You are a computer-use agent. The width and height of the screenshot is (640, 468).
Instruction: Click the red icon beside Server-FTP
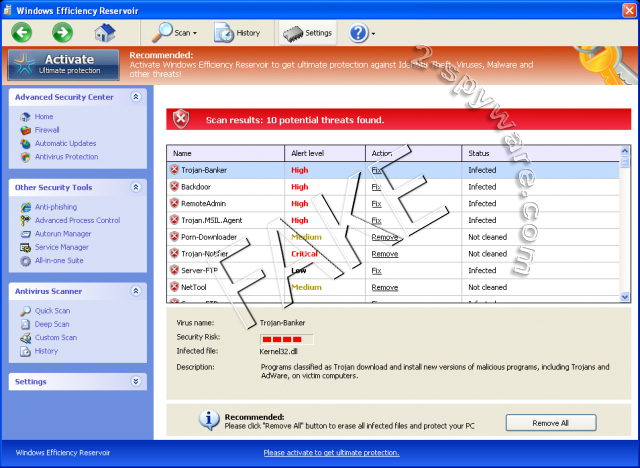(174, 270)
